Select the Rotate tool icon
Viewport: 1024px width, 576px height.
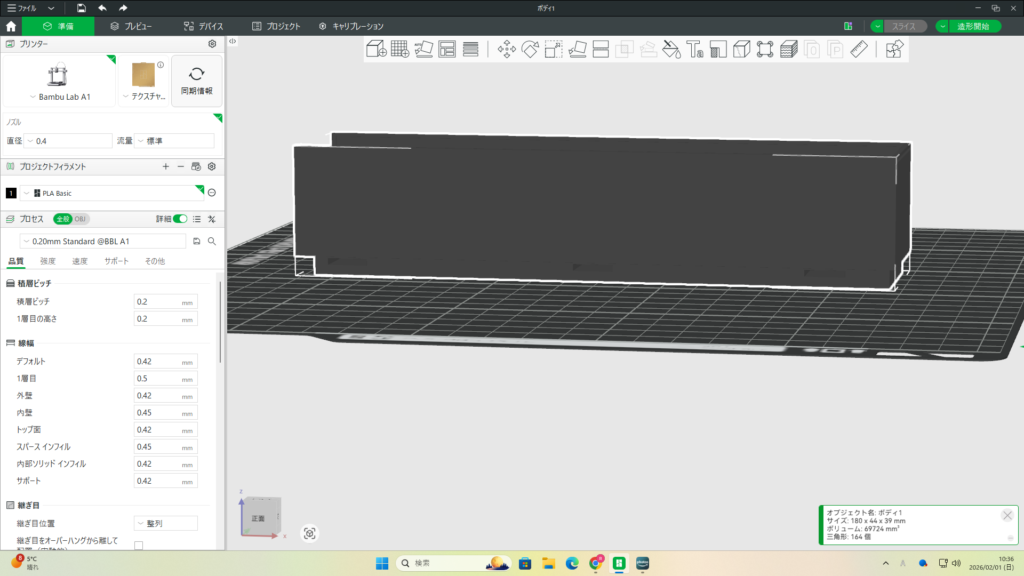click(530, 49)
